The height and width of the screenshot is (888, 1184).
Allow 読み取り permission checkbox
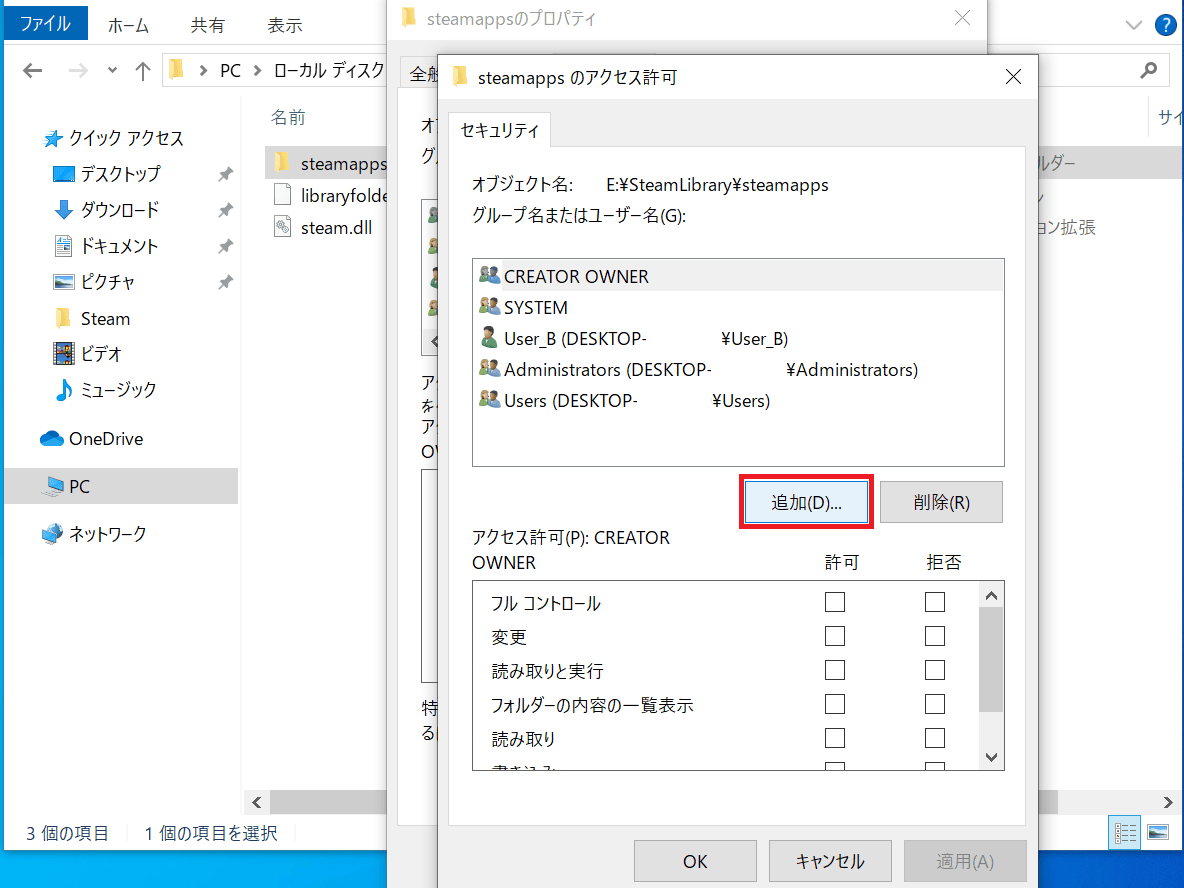coord(834,738)
